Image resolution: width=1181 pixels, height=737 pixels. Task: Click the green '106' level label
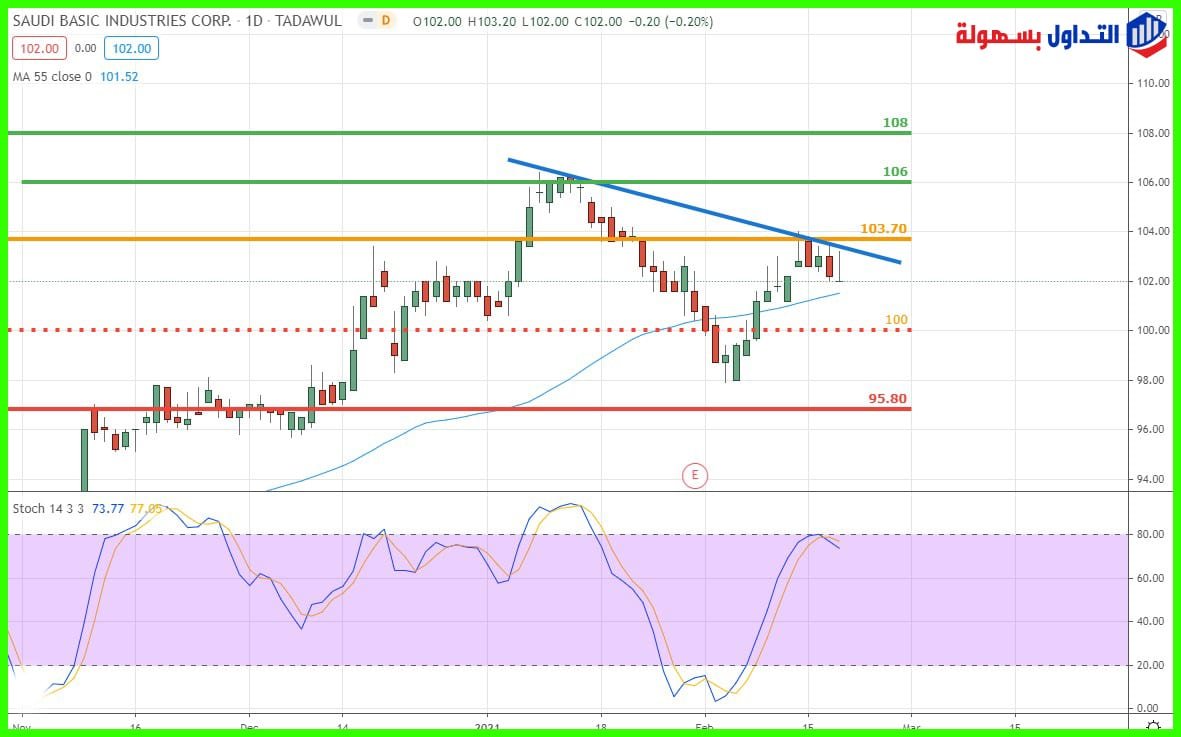pyautogui.click(x=896, y=172)
